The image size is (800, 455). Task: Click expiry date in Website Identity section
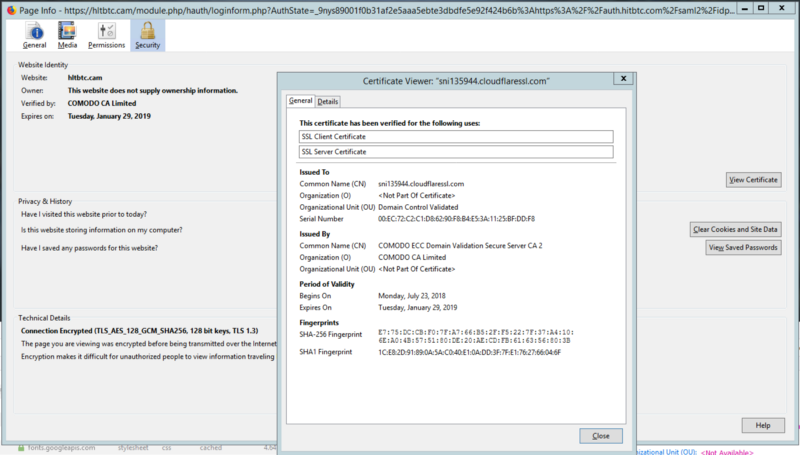(x=109, y=116)
